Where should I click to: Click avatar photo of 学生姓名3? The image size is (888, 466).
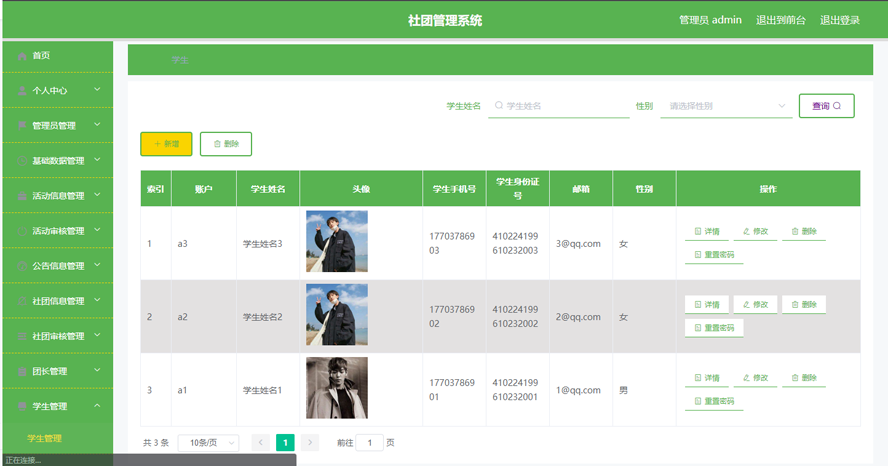pyautogui.click(x=337, y=241)
